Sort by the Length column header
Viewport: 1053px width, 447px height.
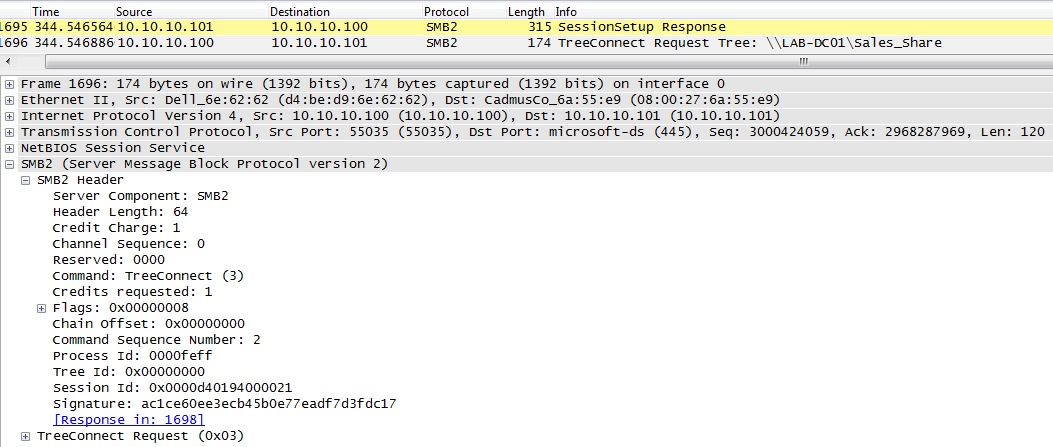[x=526, y=11]
